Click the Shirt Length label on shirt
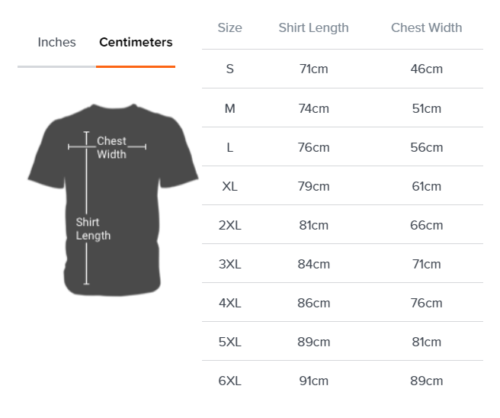The image size is (500, 418). (93, 229)
